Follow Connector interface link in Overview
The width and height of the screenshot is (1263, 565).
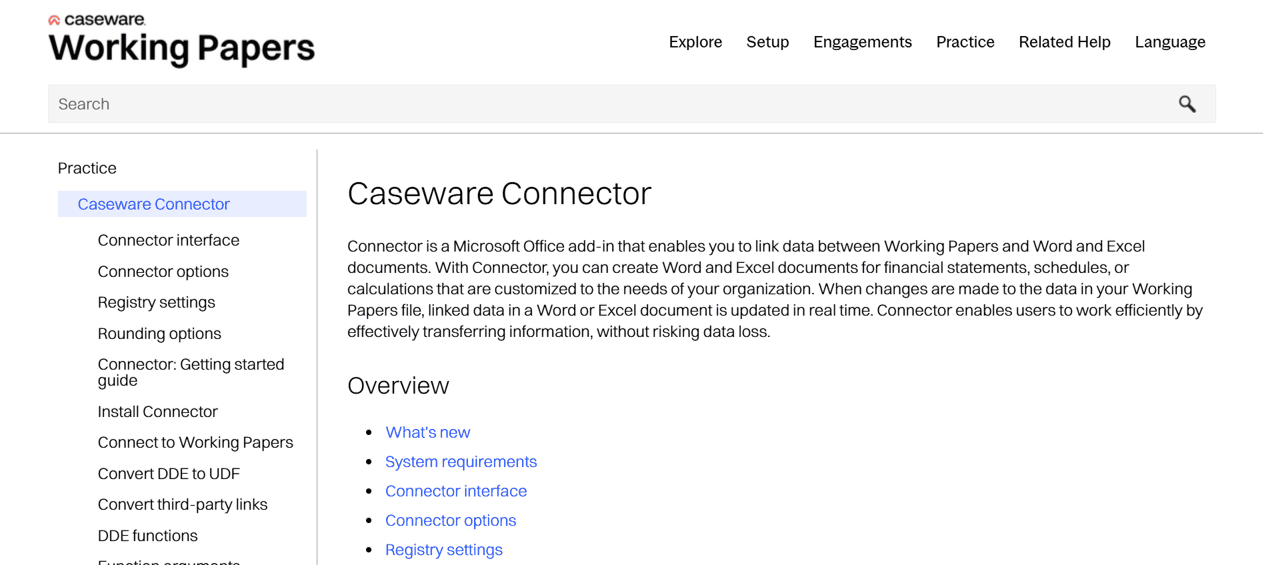pyautogui.click(x=456, y=491)
